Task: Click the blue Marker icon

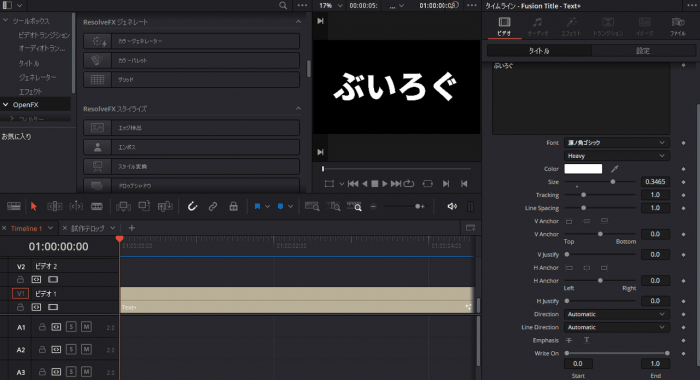Action: tap(280, 206)
